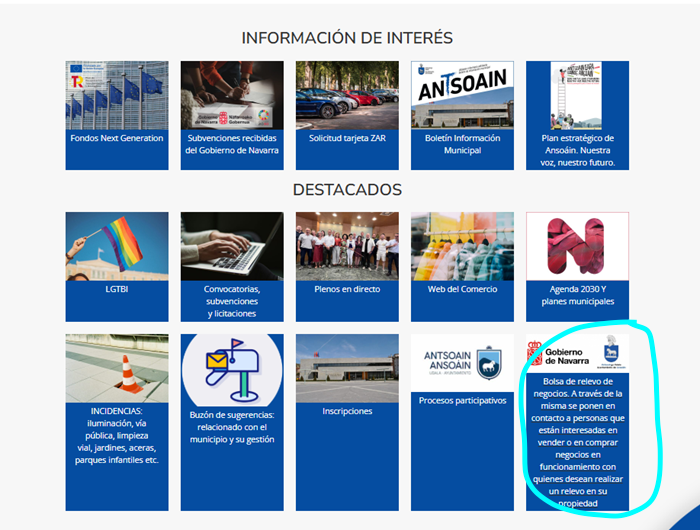Image resolution: width=700 pixels, height=530 pixels.
Task: Open the Fondos Next Generation flags thumbnail
Action: (117, 95)
